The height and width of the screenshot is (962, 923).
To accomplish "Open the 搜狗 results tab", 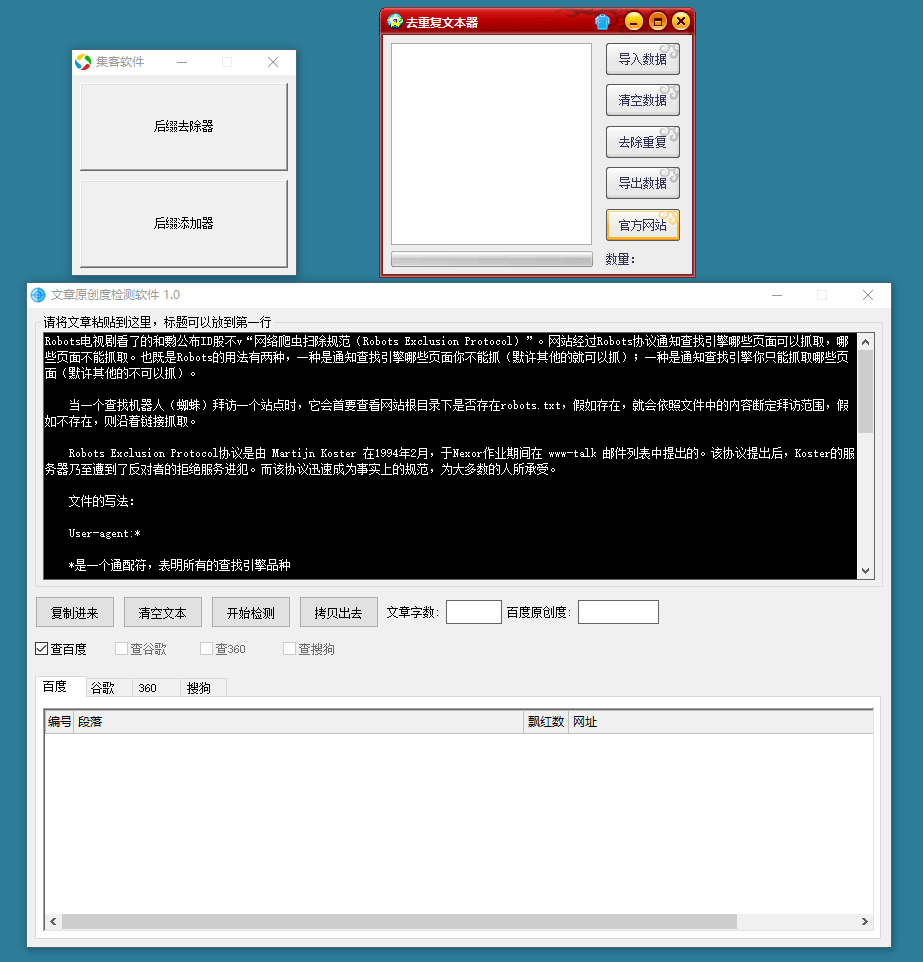I will [199, 688].
